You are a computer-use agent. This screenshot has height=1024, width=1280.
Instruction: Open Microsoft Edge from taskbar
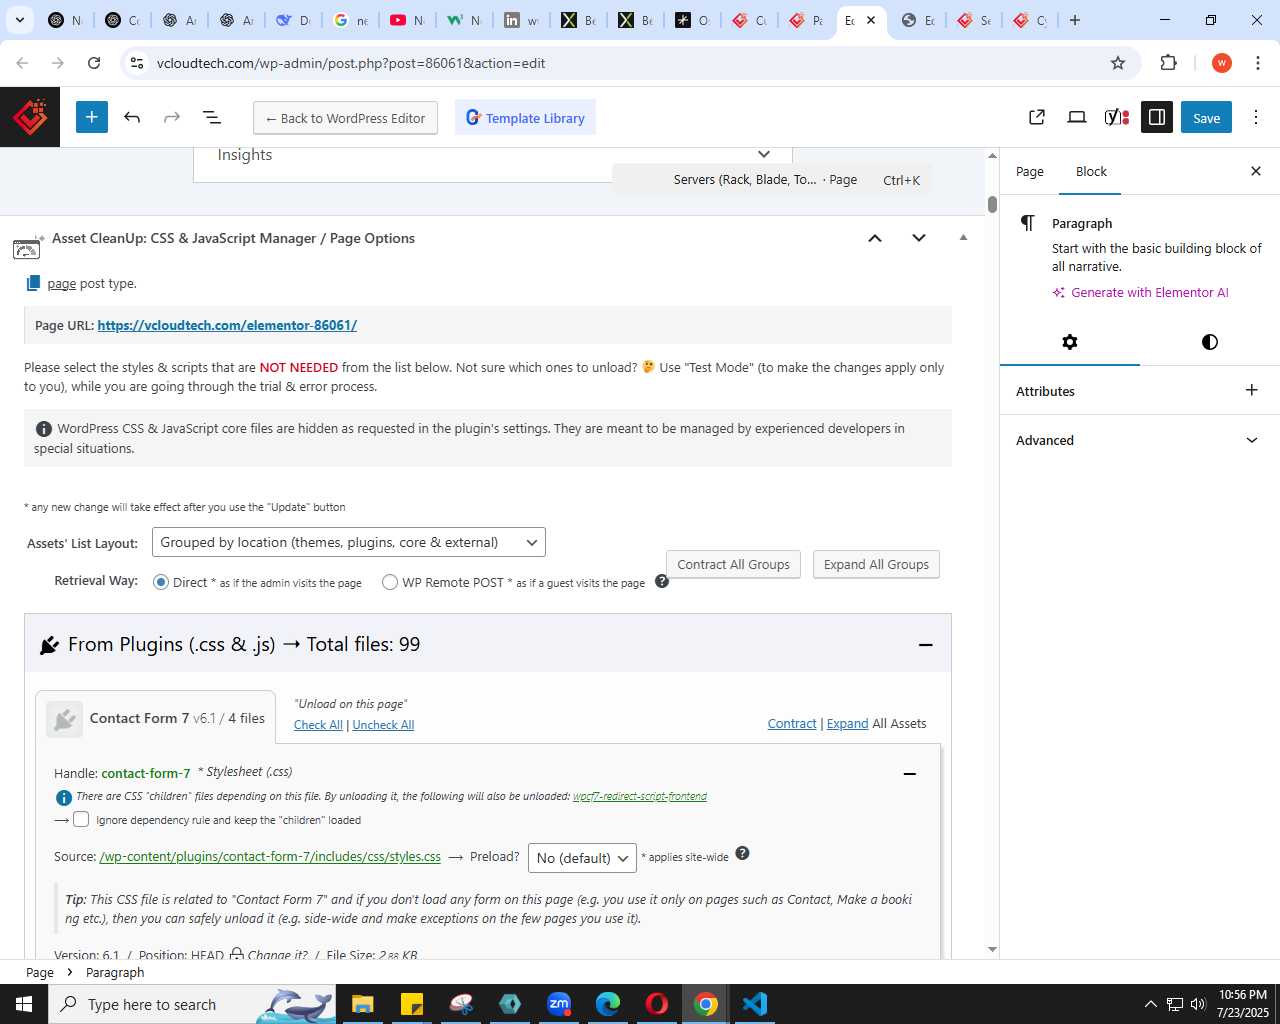tap(608, 1004)
